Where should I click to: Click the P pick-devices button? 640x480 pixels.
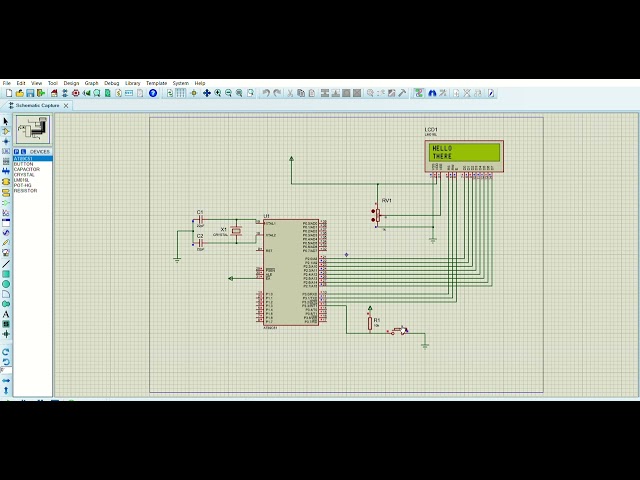(17, 152)
